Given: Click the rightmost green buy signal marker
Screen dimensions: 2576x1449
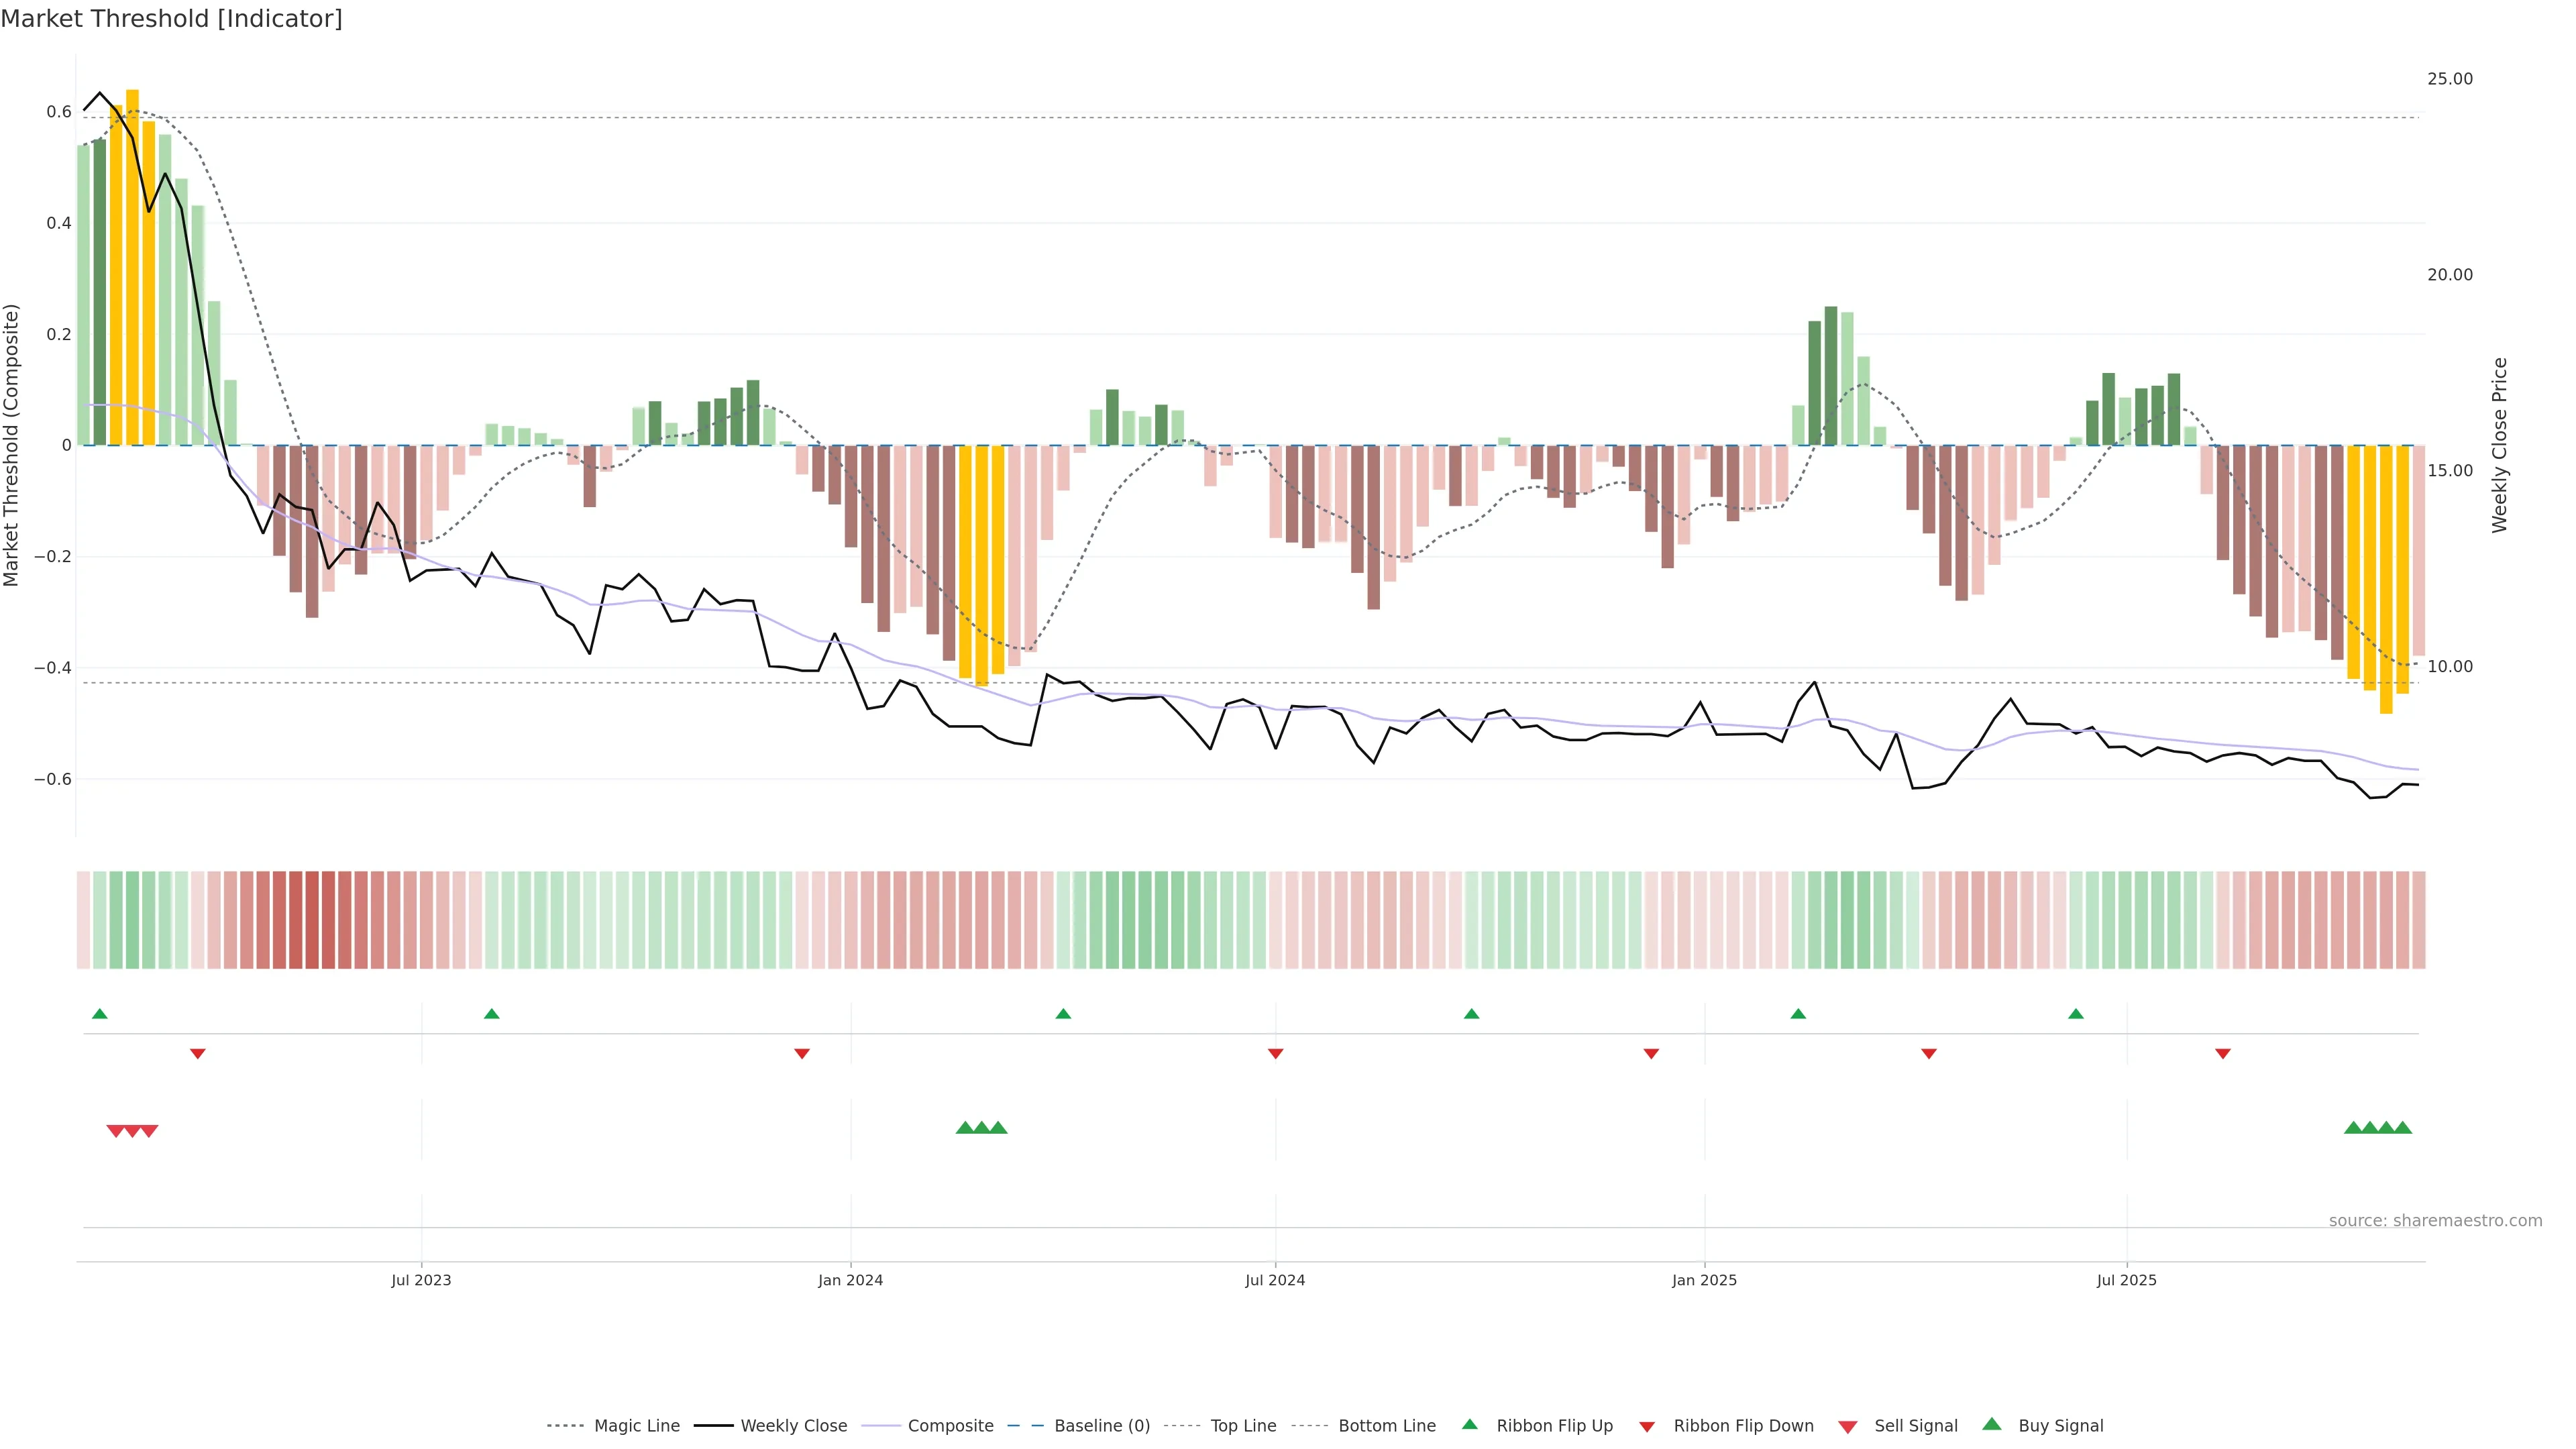Looking at the screenshot, I should point(2403,1128).
